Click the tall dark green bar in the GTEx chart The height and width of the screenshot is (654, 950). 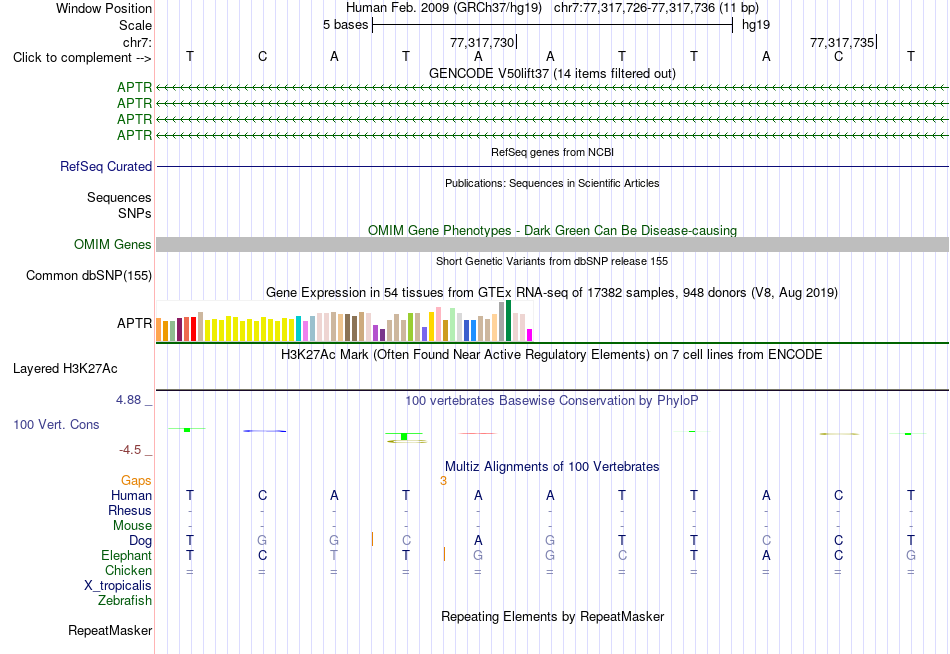(508, 321)
